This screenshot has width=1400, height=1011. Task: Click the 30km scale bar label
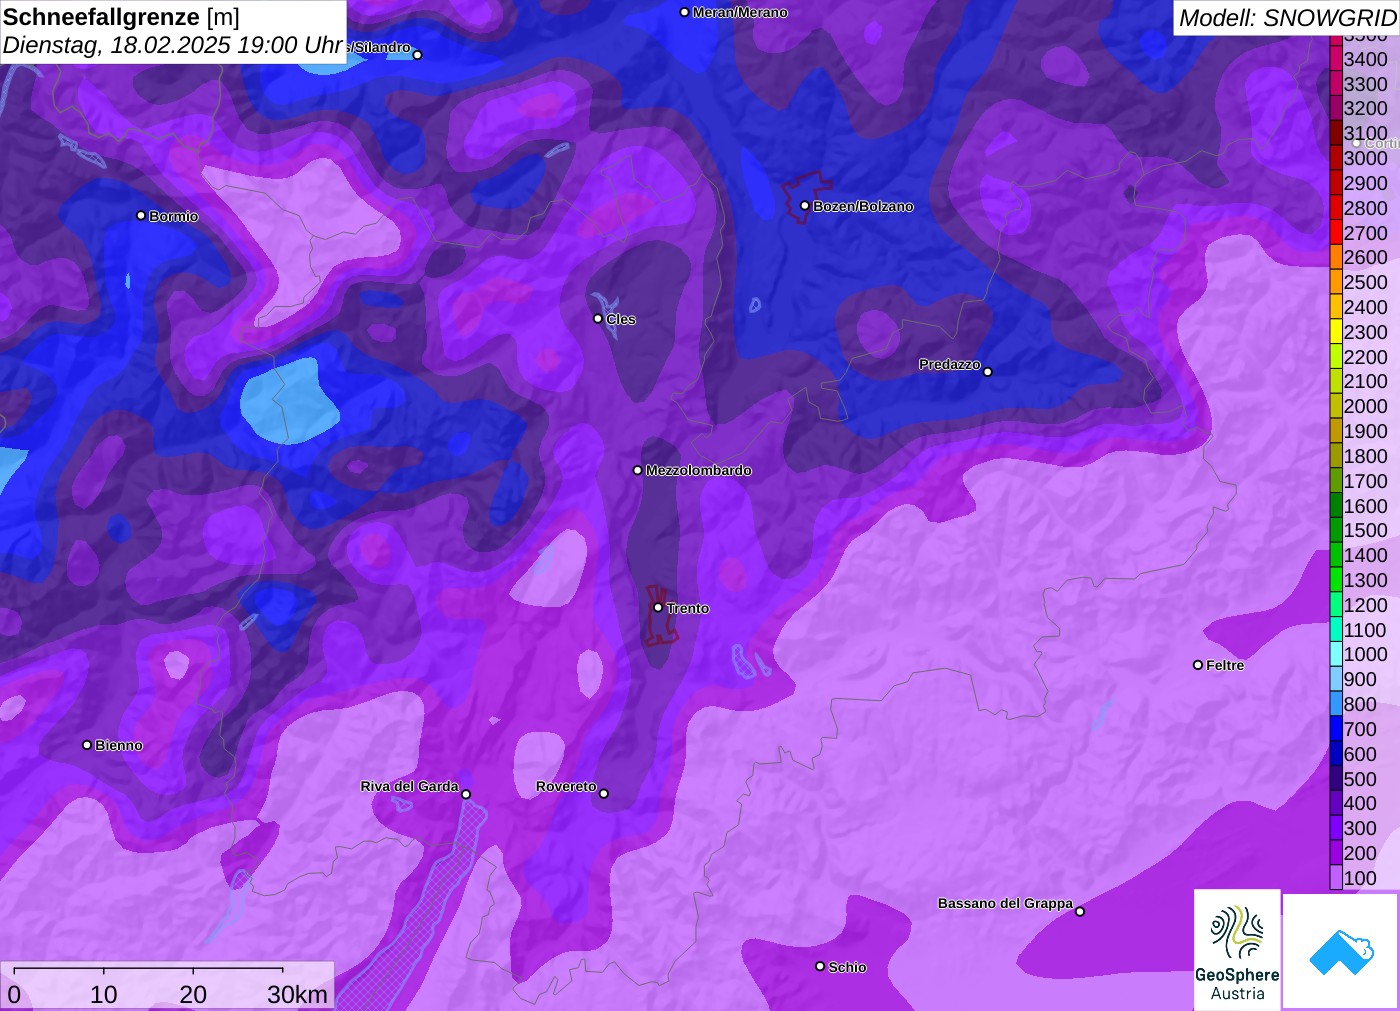coord(297,994)
